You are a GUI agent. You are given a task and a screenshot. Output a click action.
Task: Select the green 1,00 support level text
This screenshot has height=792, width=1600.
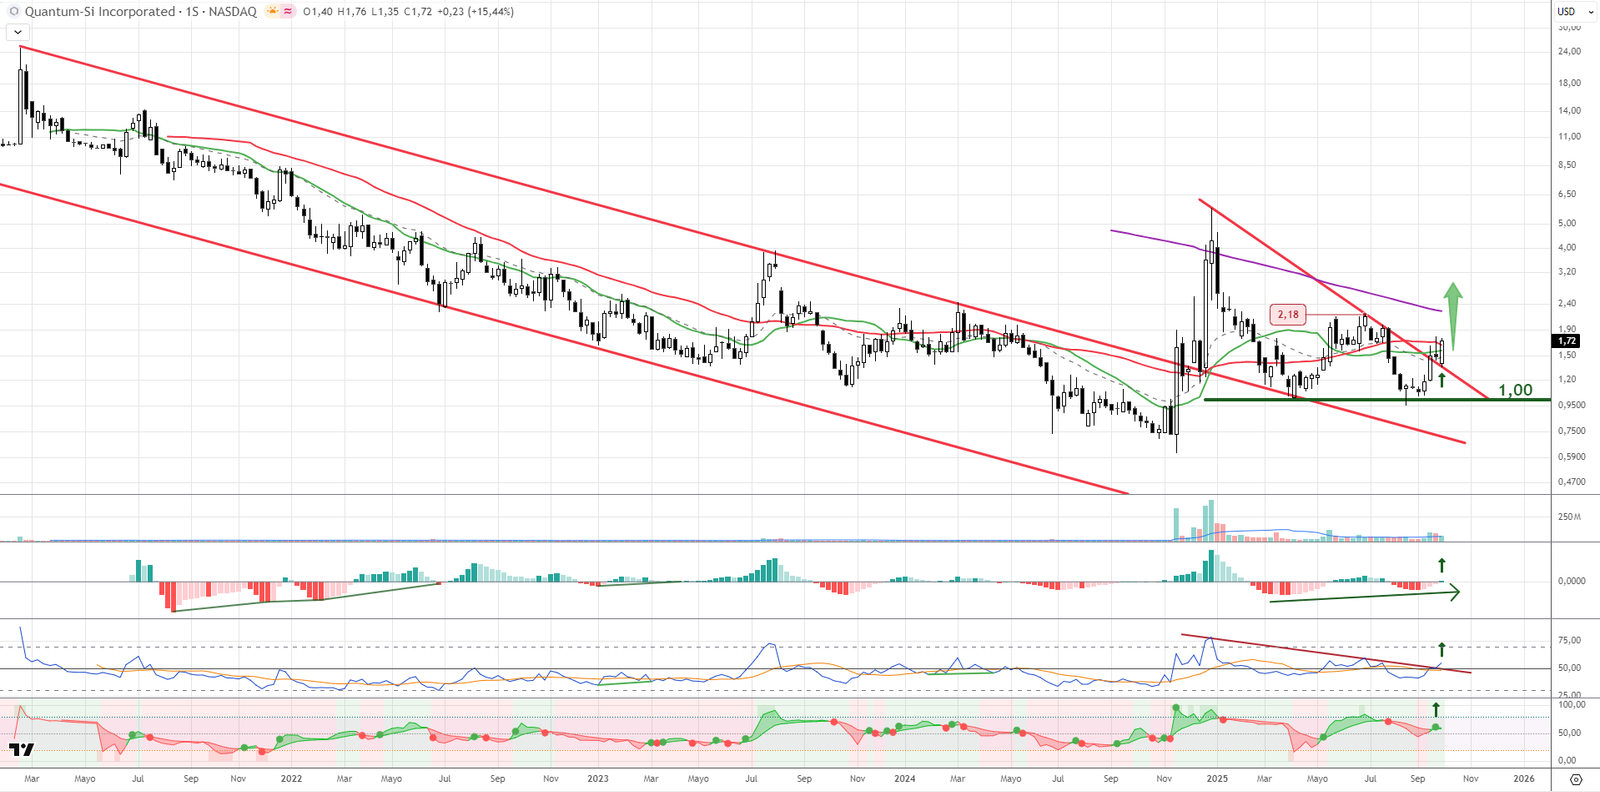click(1515, 390)
